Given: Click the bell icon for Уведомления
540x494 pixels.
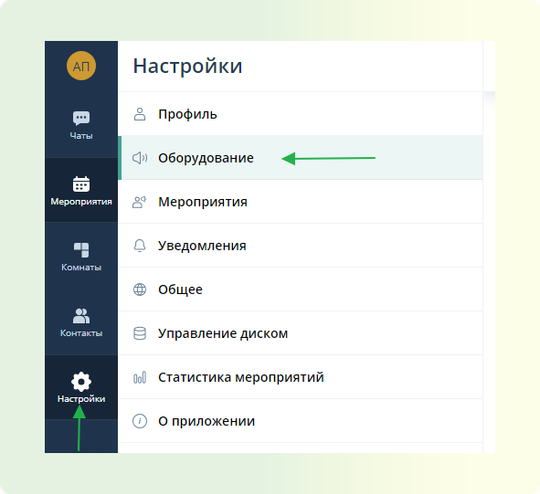Looking at the screenshot, I should click(139, 246).
